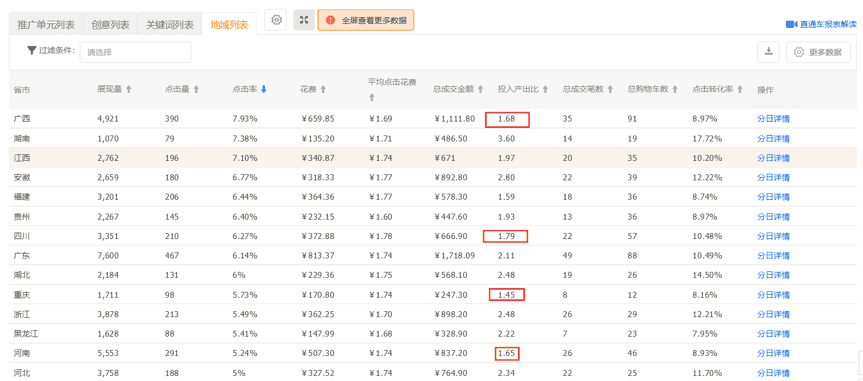Open 分日详情 for 重庆 row

773,295
